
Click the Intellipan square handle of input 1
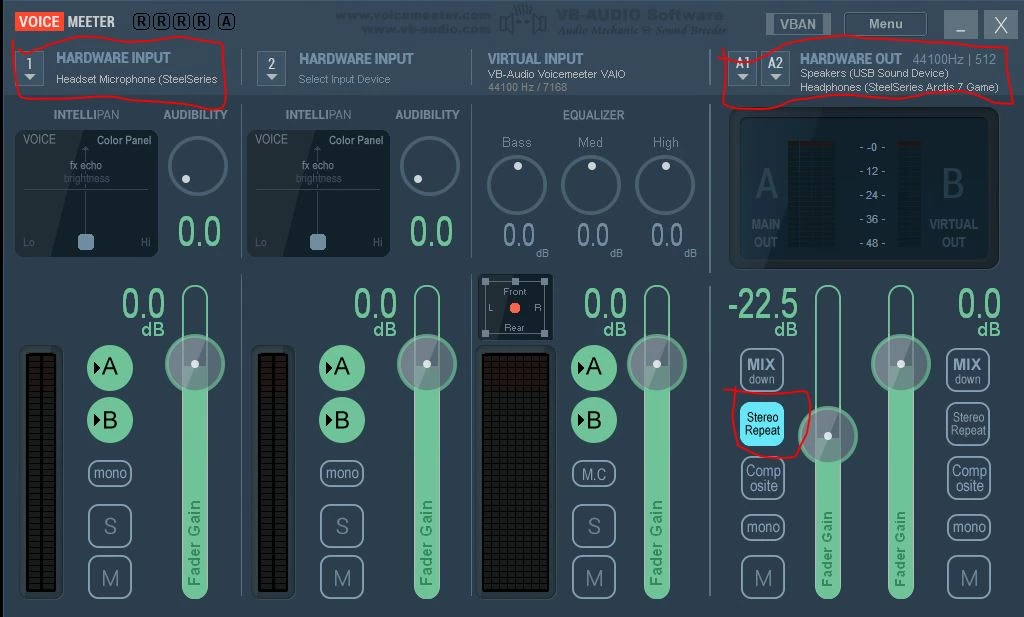pyautogui.click(x=86, y=242)
